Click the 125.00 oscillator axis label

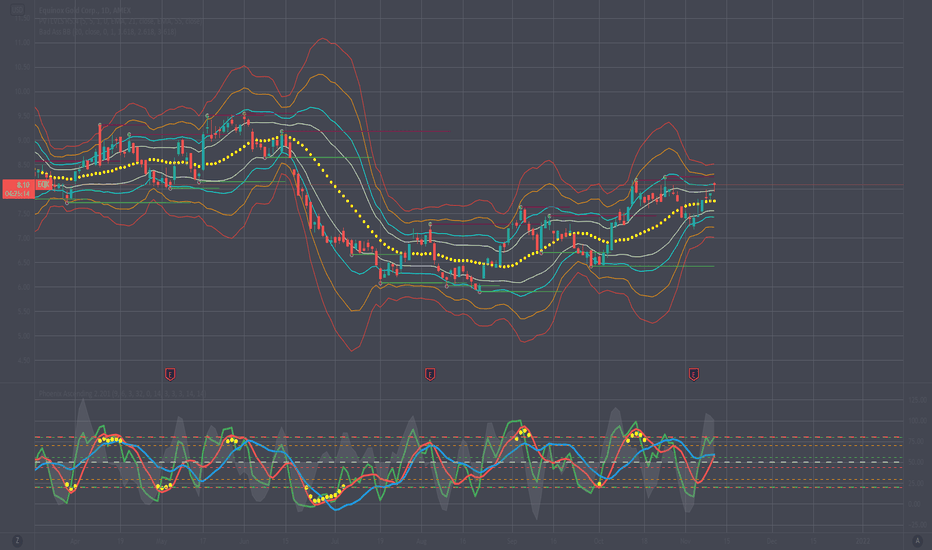click(918, 400)
